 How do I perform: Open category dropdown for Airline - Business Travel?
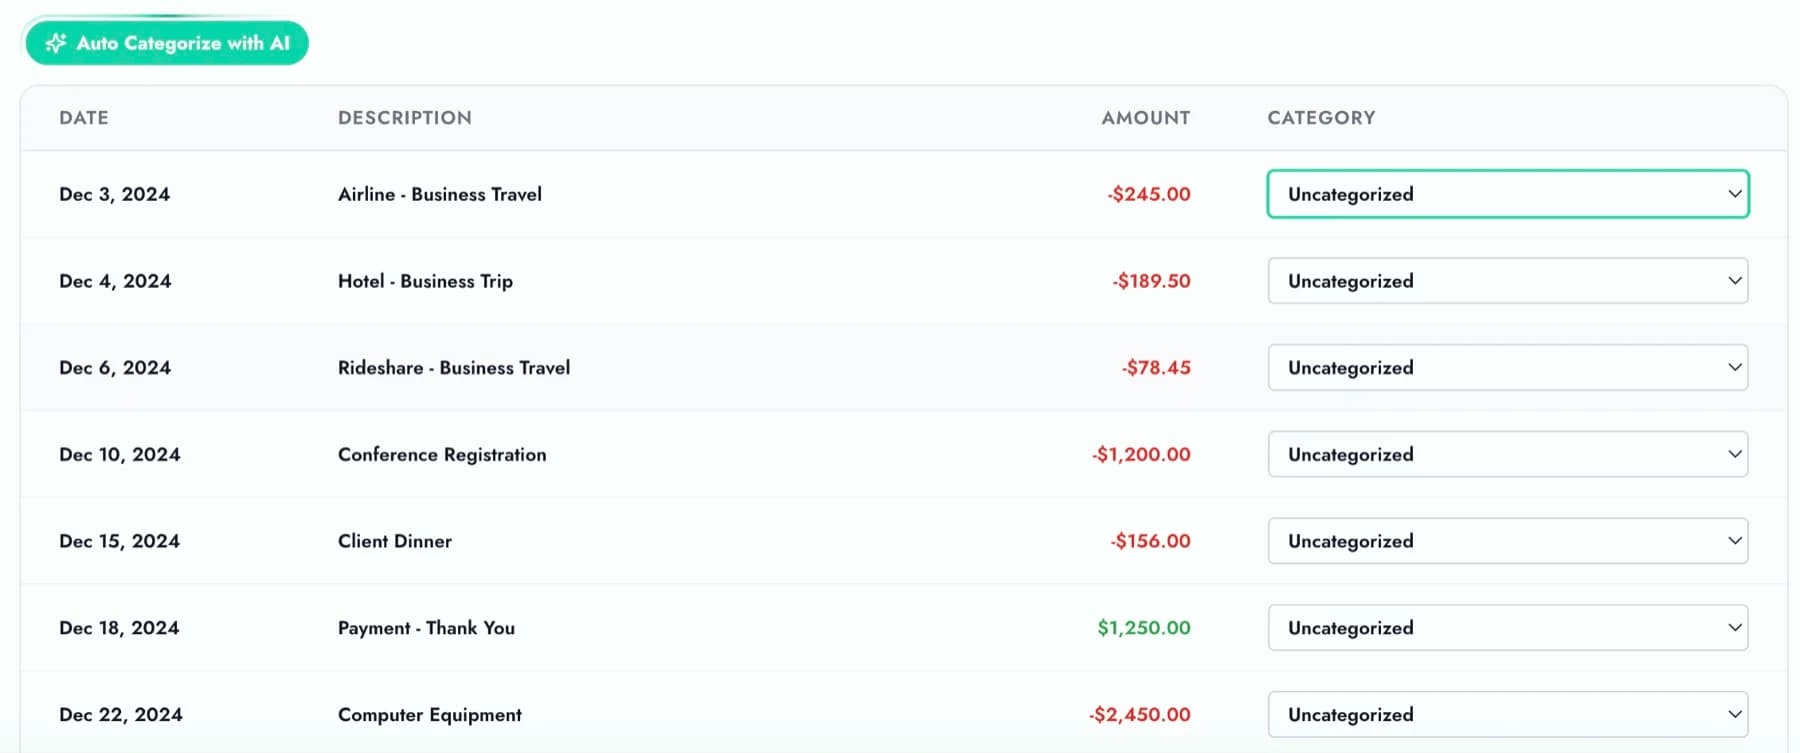[1507, 194]
